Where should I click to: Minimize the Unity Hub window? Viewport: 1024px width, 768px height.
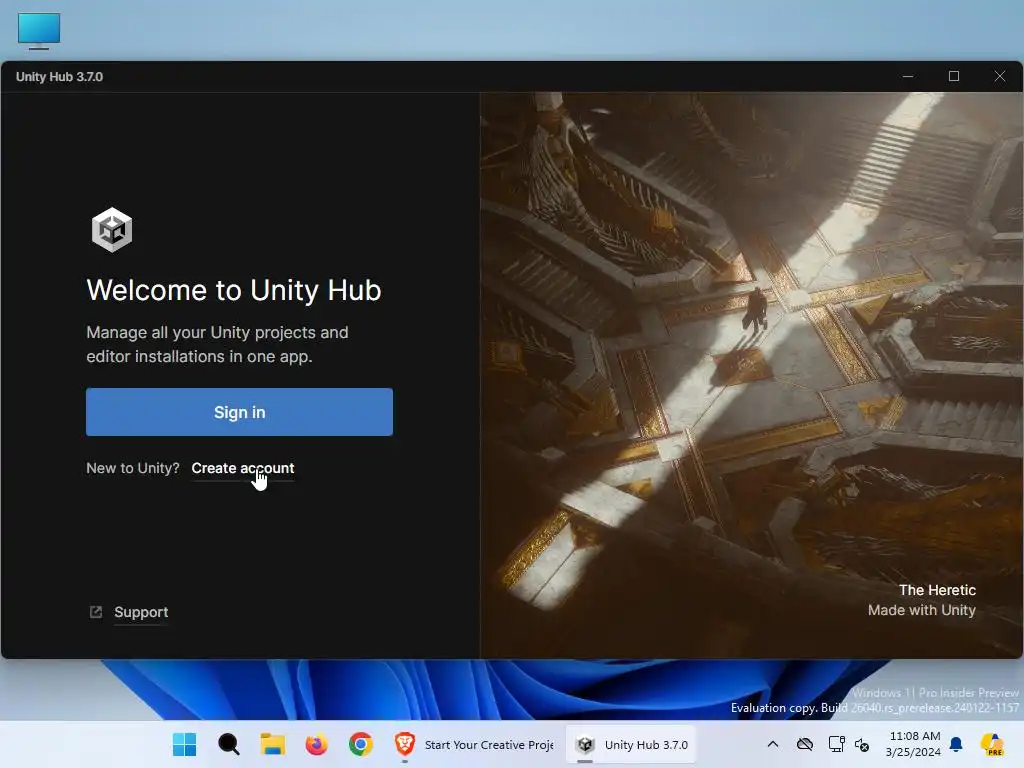point(908,76)
